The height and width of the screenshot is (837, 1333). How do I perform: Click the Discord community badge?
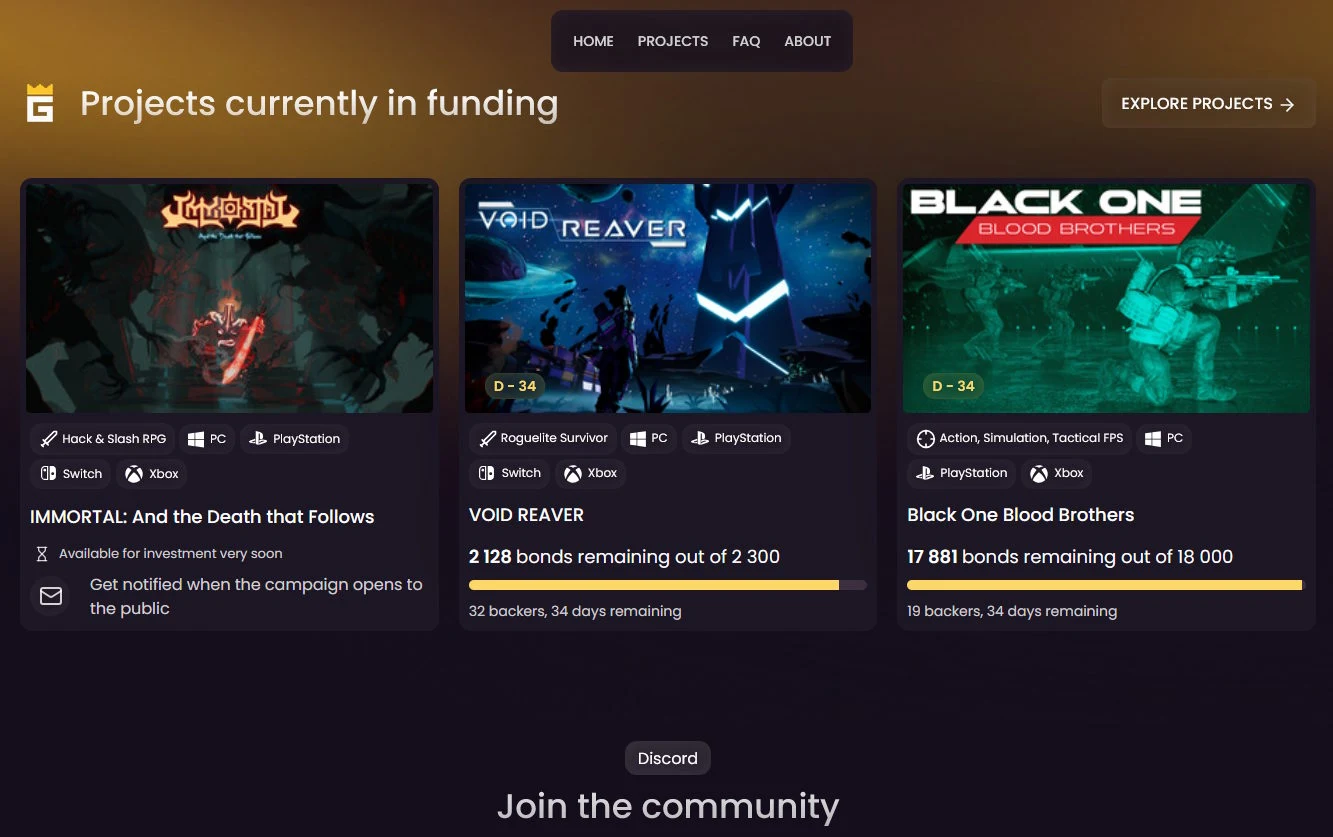(668, 758)
